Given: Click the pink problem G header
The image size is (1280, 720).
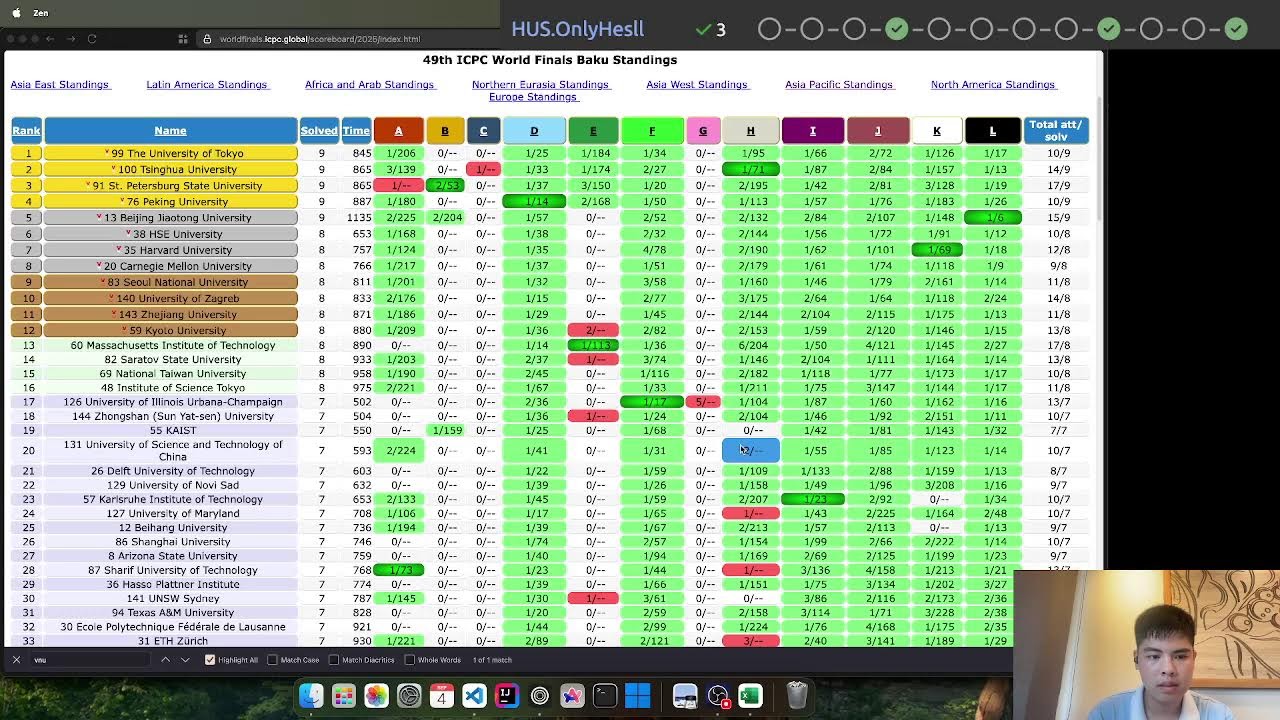Looking at the screenshot, I should point(703,131).
